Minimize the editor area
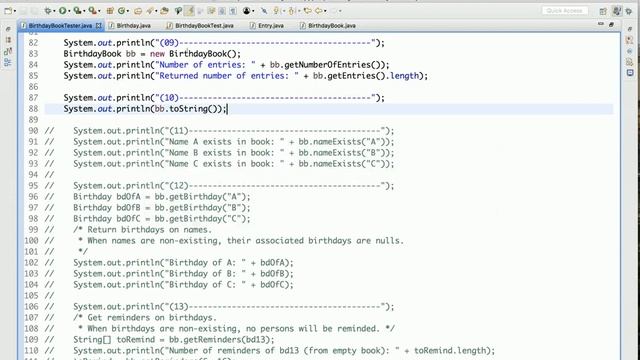640x360 pixels. [600, 24]
